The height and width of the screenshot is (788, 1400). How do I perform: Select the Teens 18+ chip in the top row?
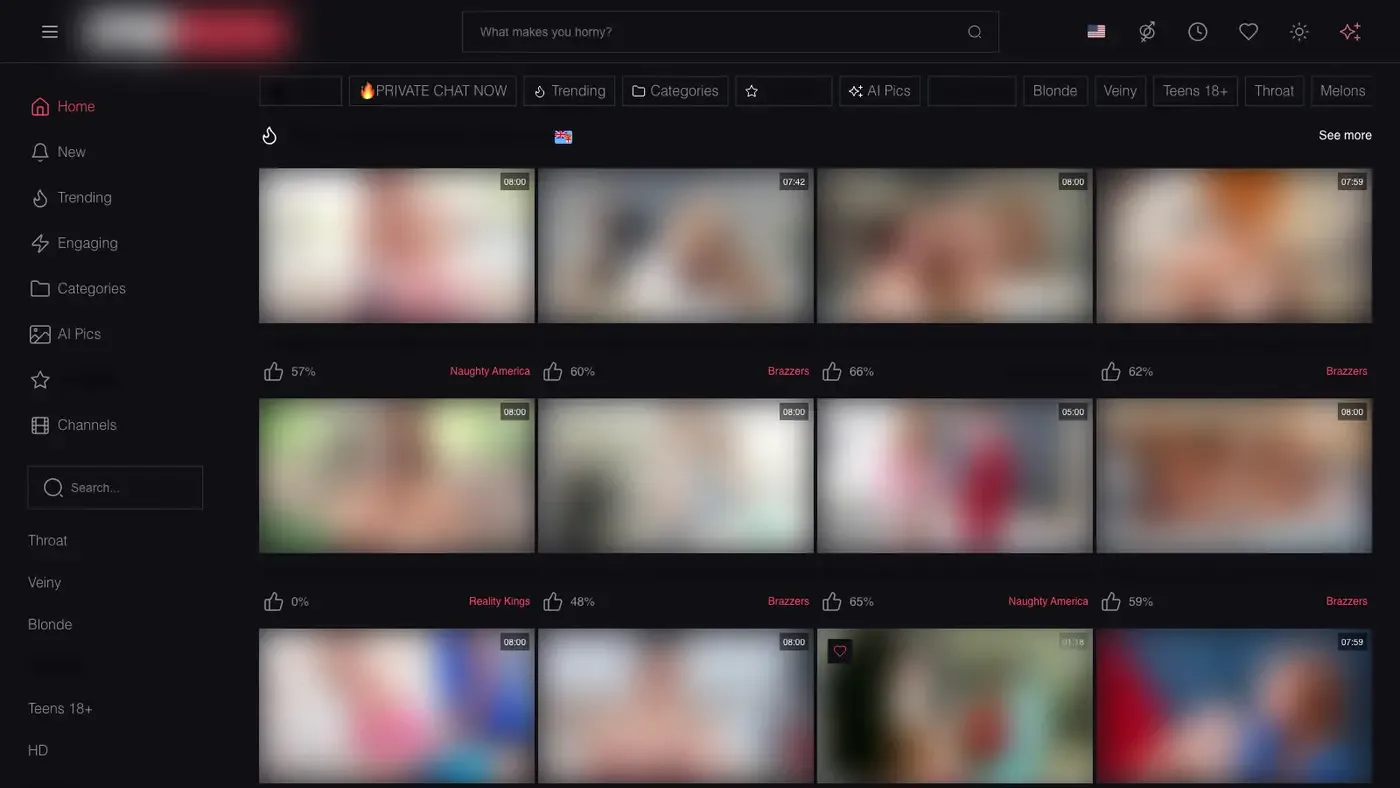click(1195, 91)
